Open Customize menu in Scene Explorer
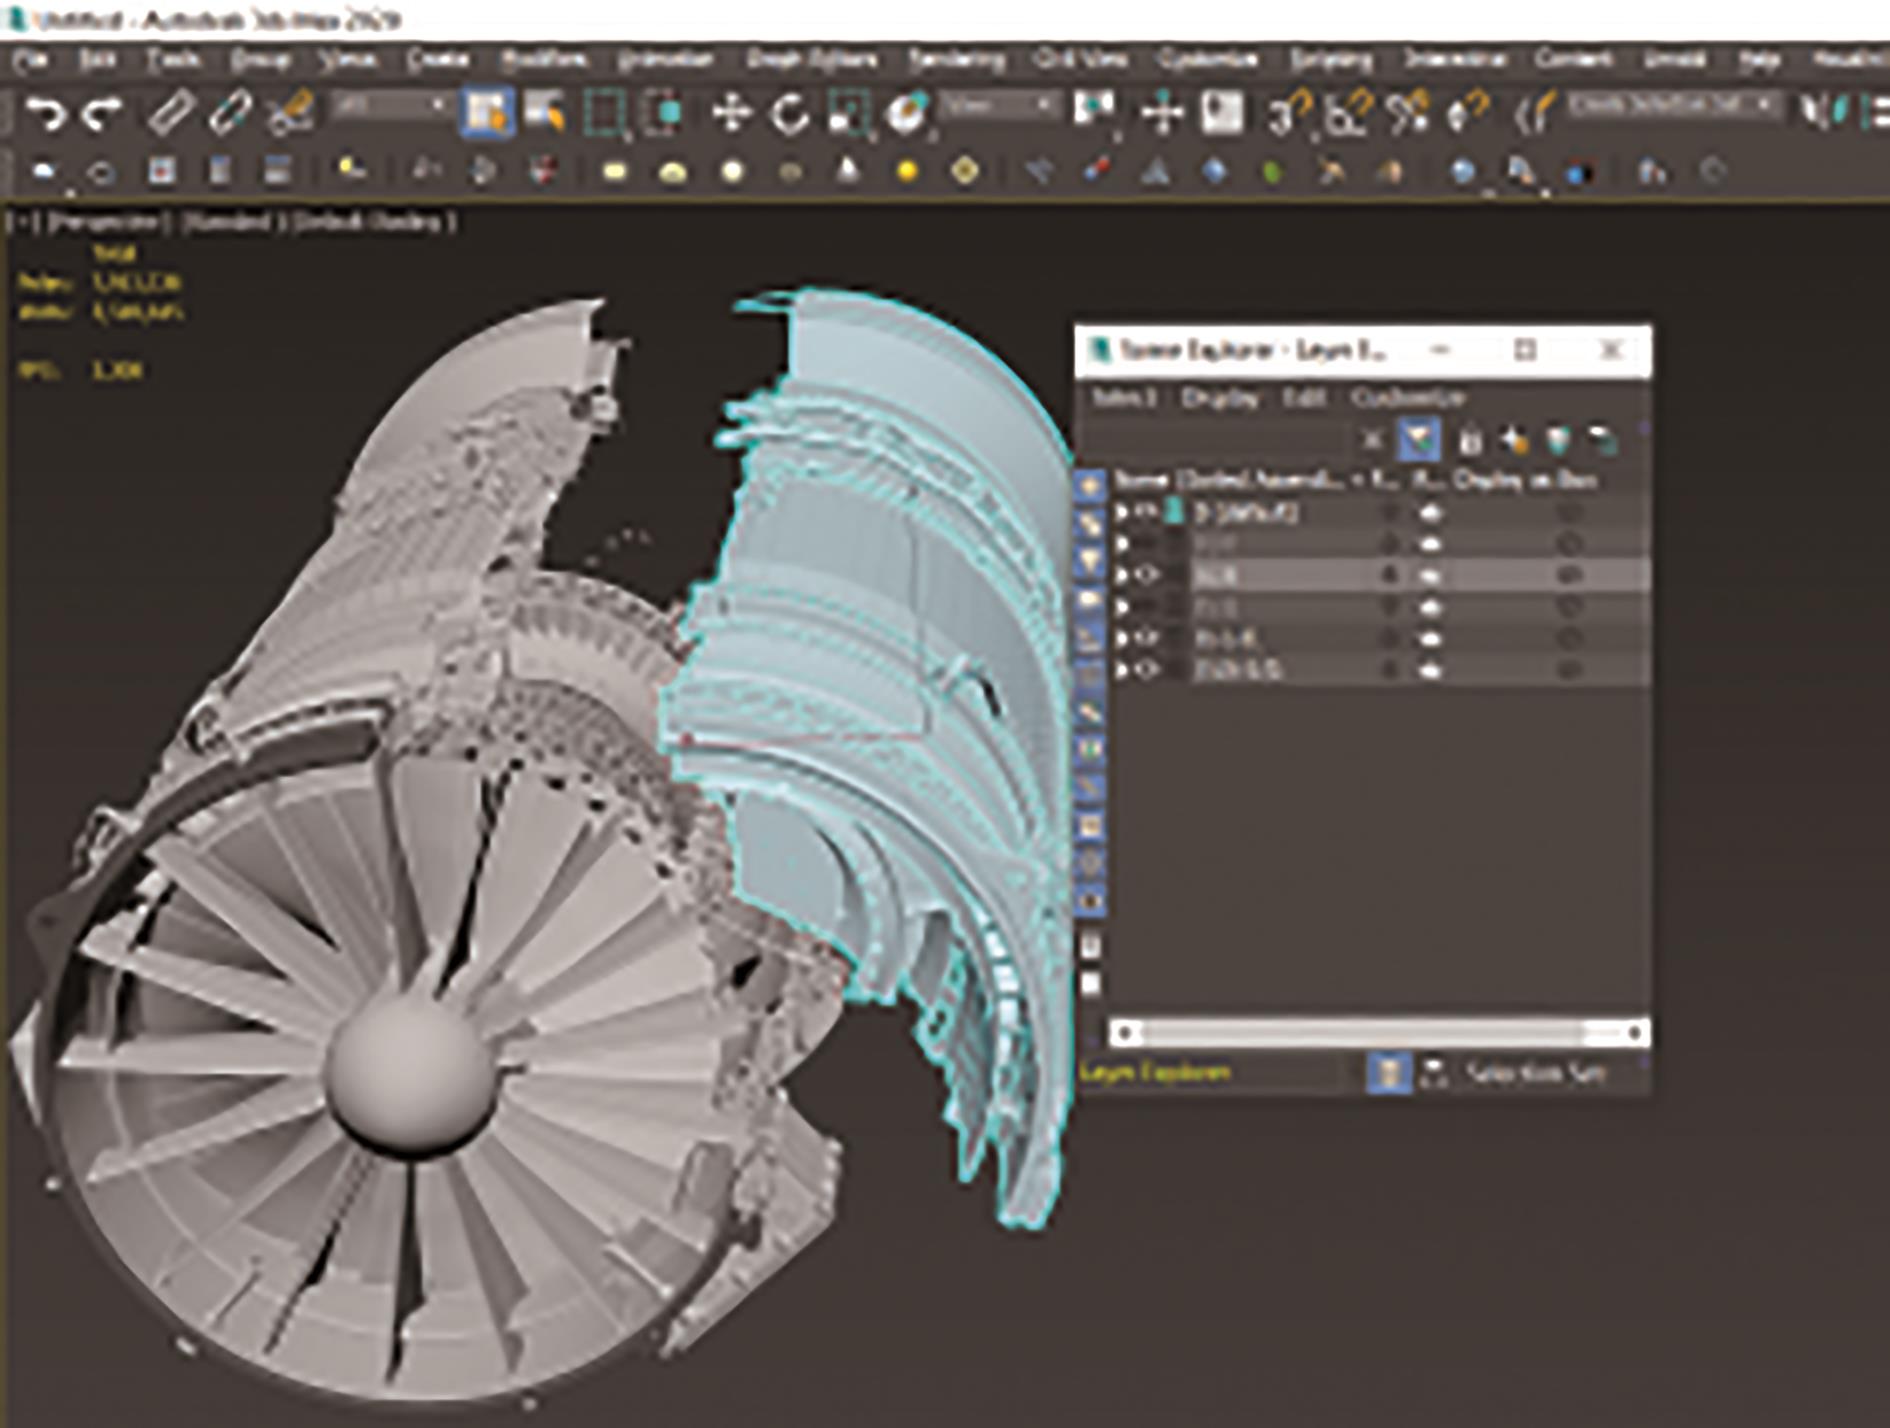 tap(1408, 398)
